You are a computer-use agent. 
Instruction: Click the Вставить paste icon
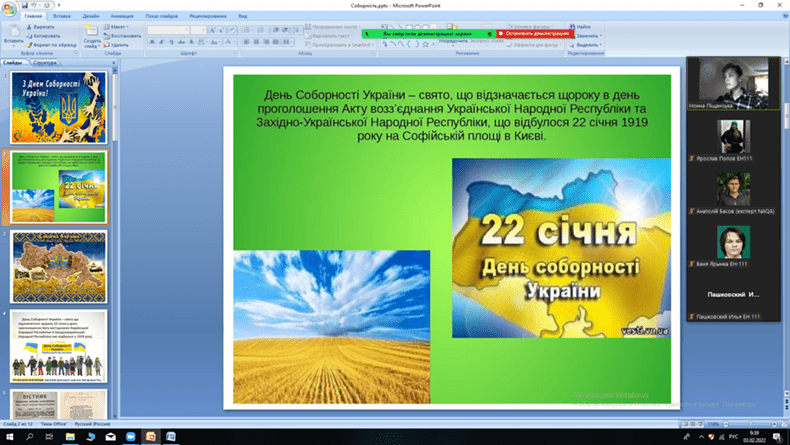tap(11, 33)
